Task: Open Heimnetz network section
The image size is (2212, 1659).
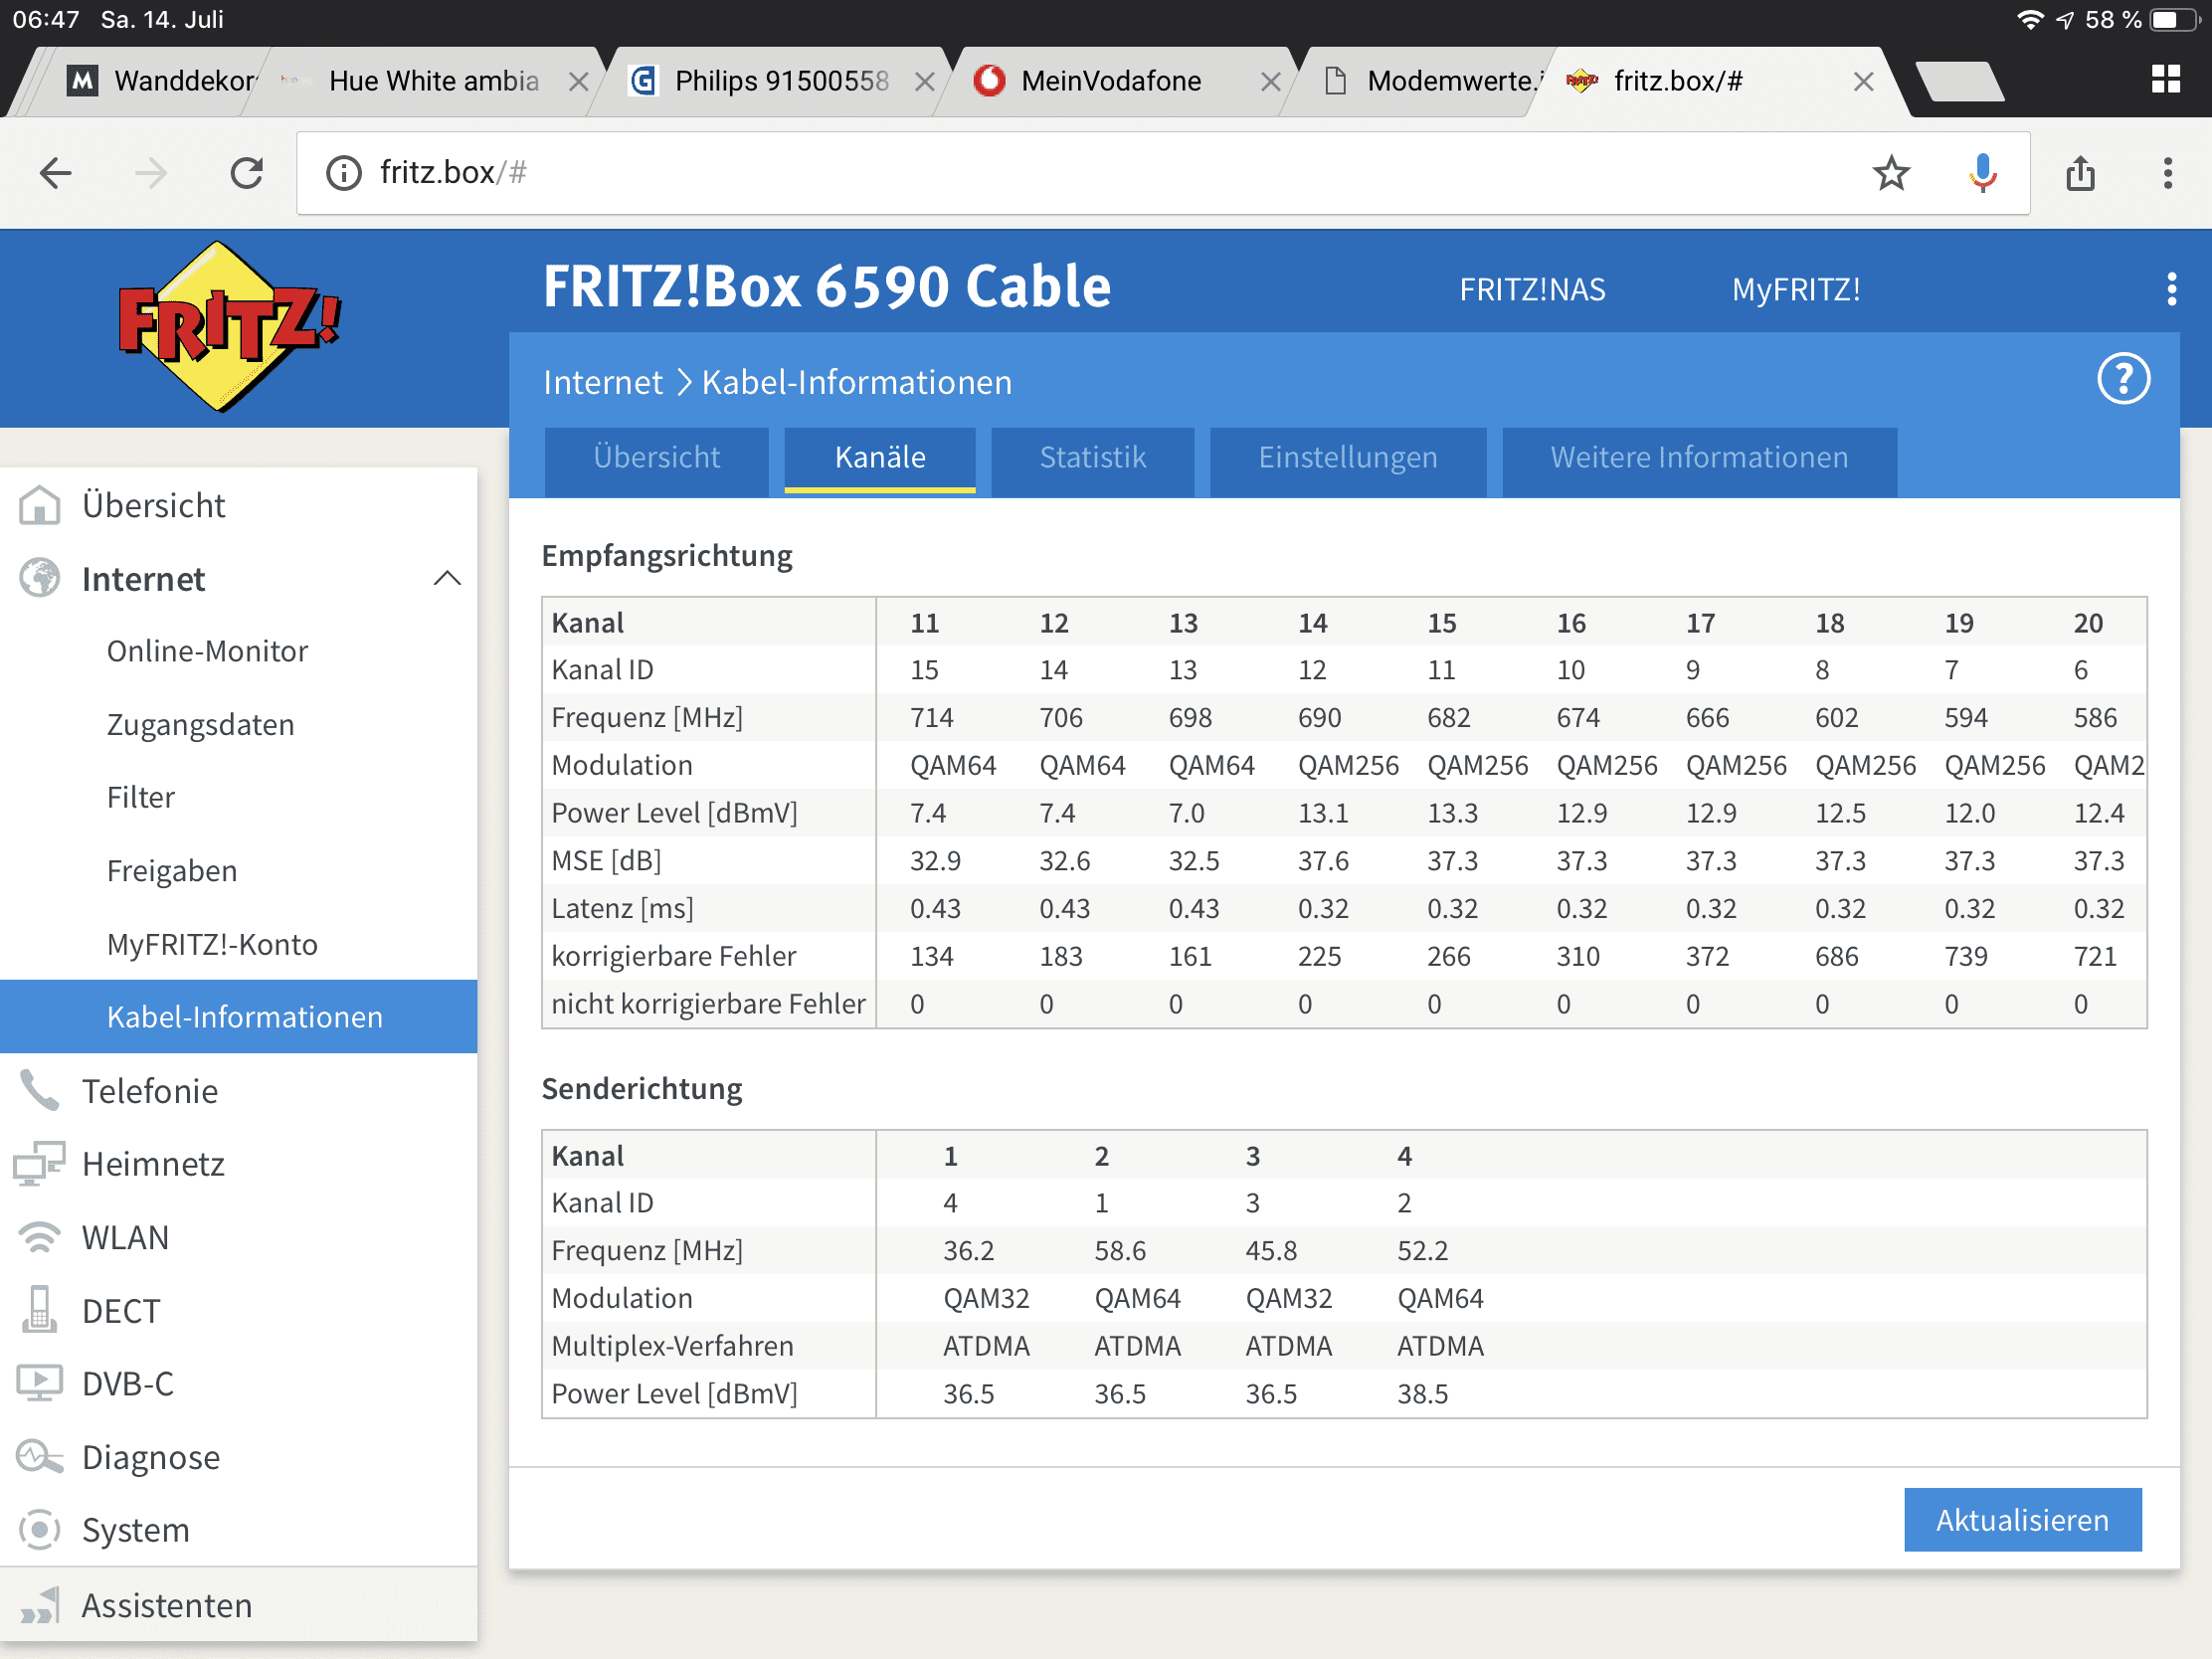Action: point(153,1163)
